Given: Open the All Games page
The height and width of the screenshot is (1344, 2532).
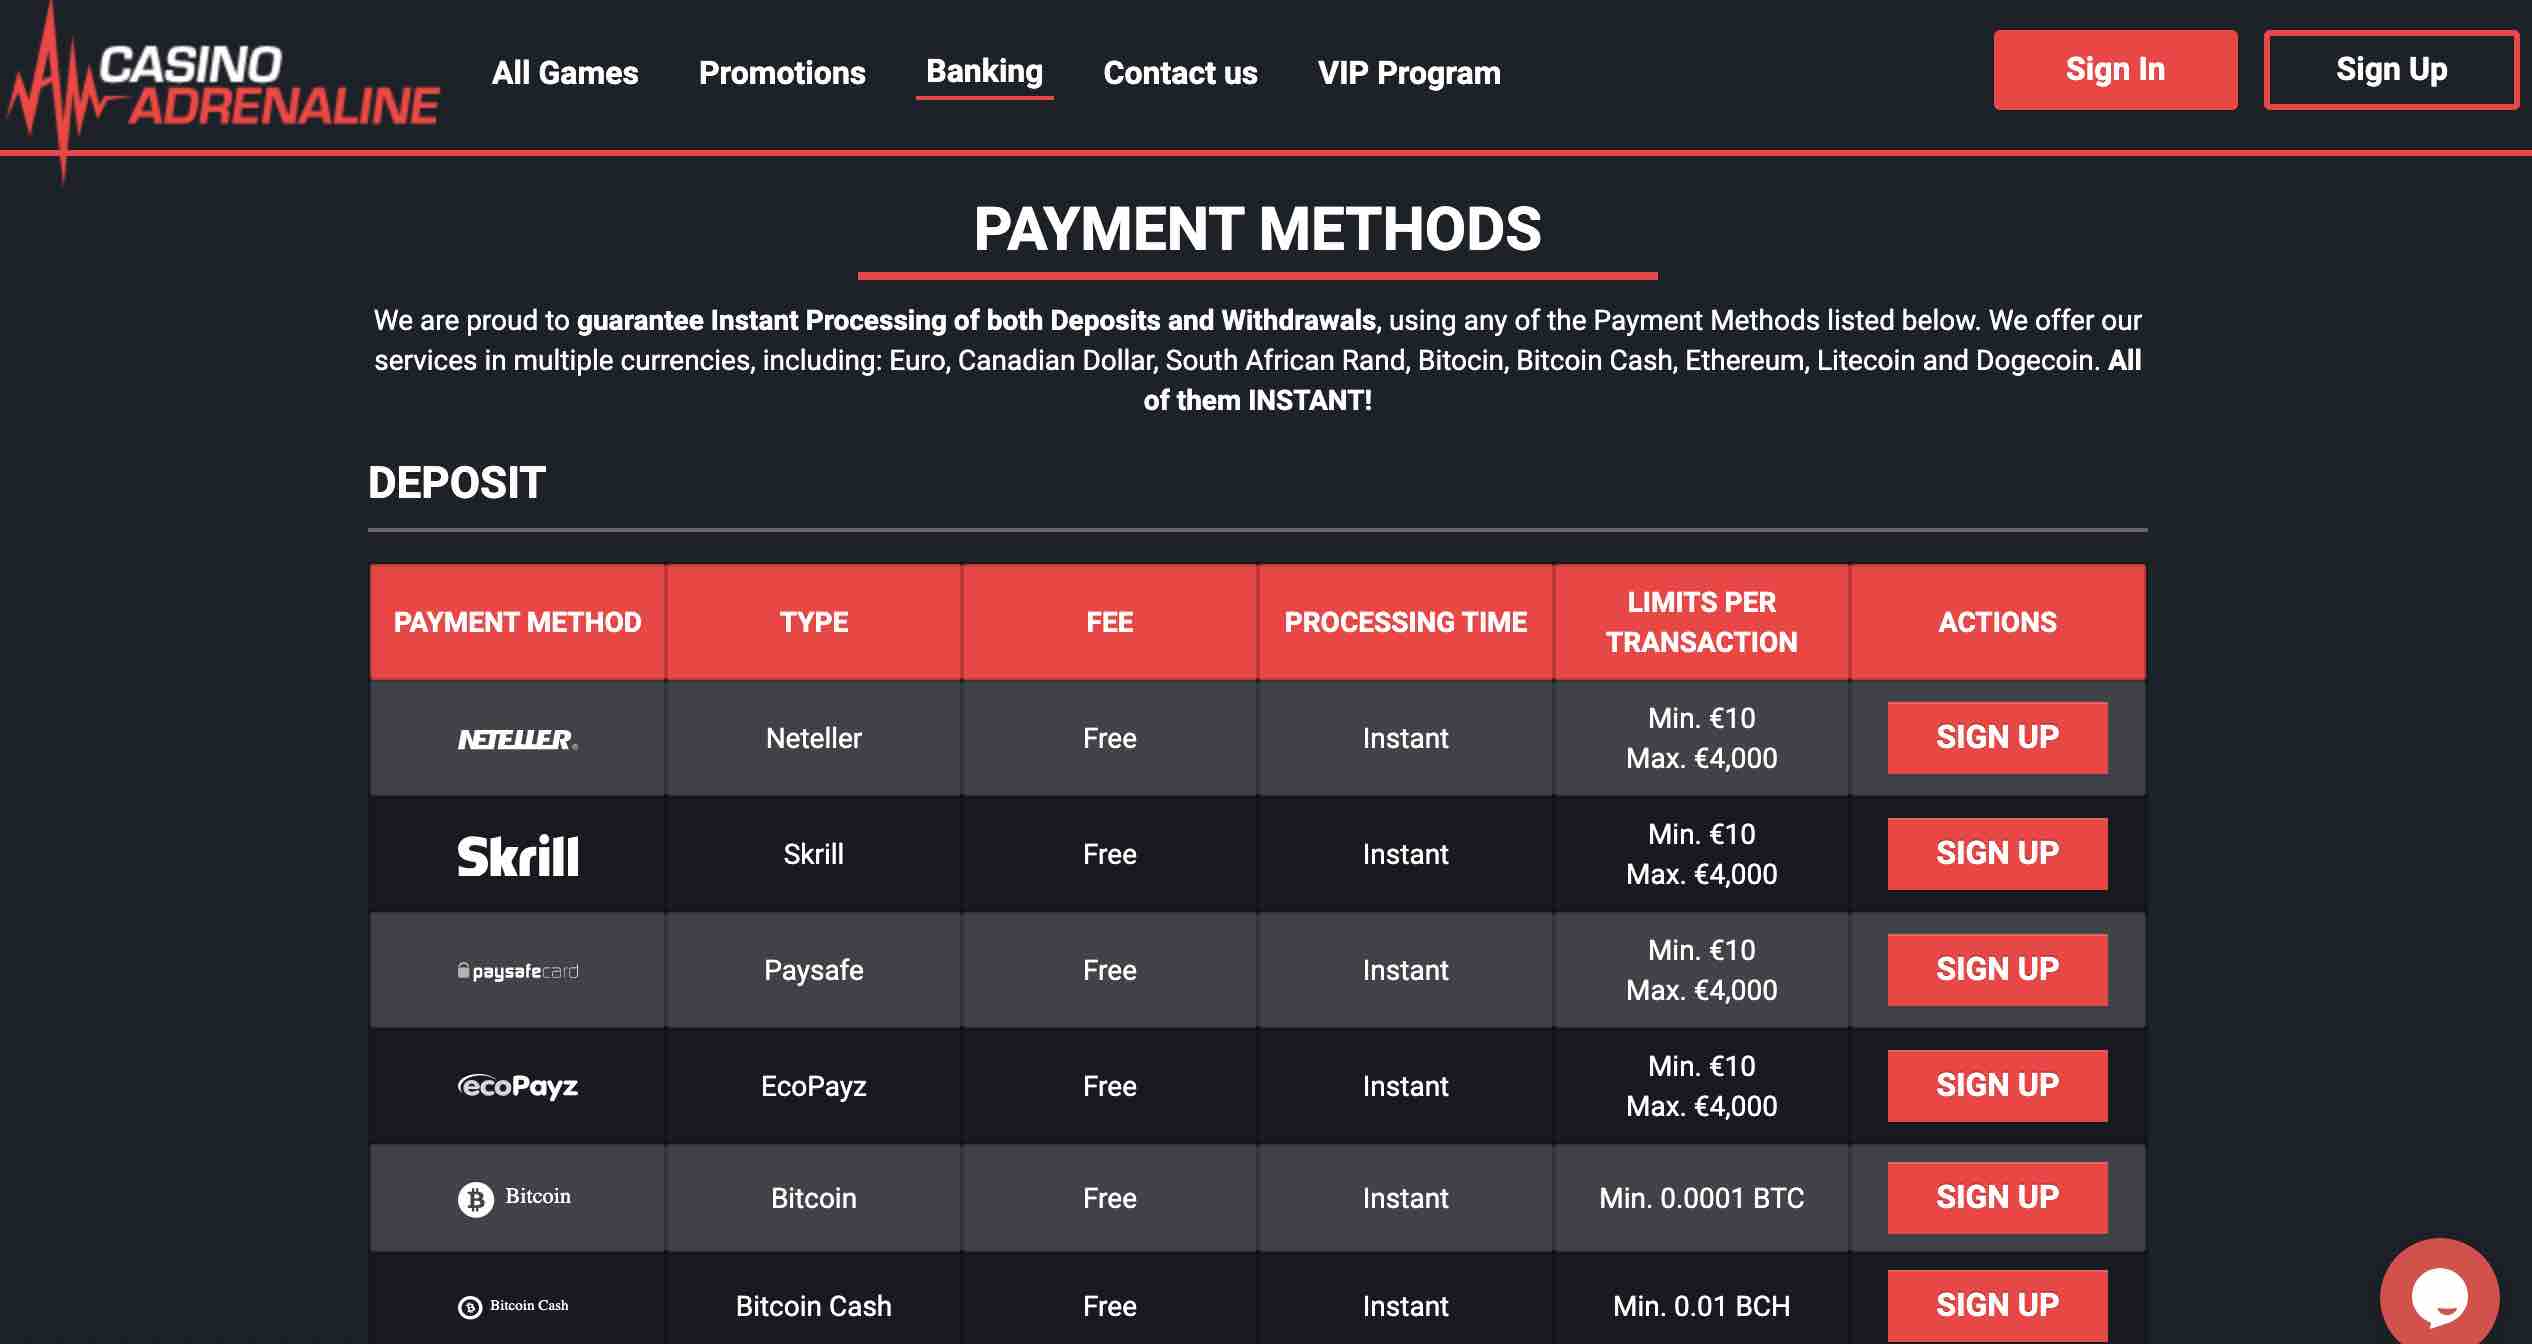Looking at the screenshot, I should 566,72.
